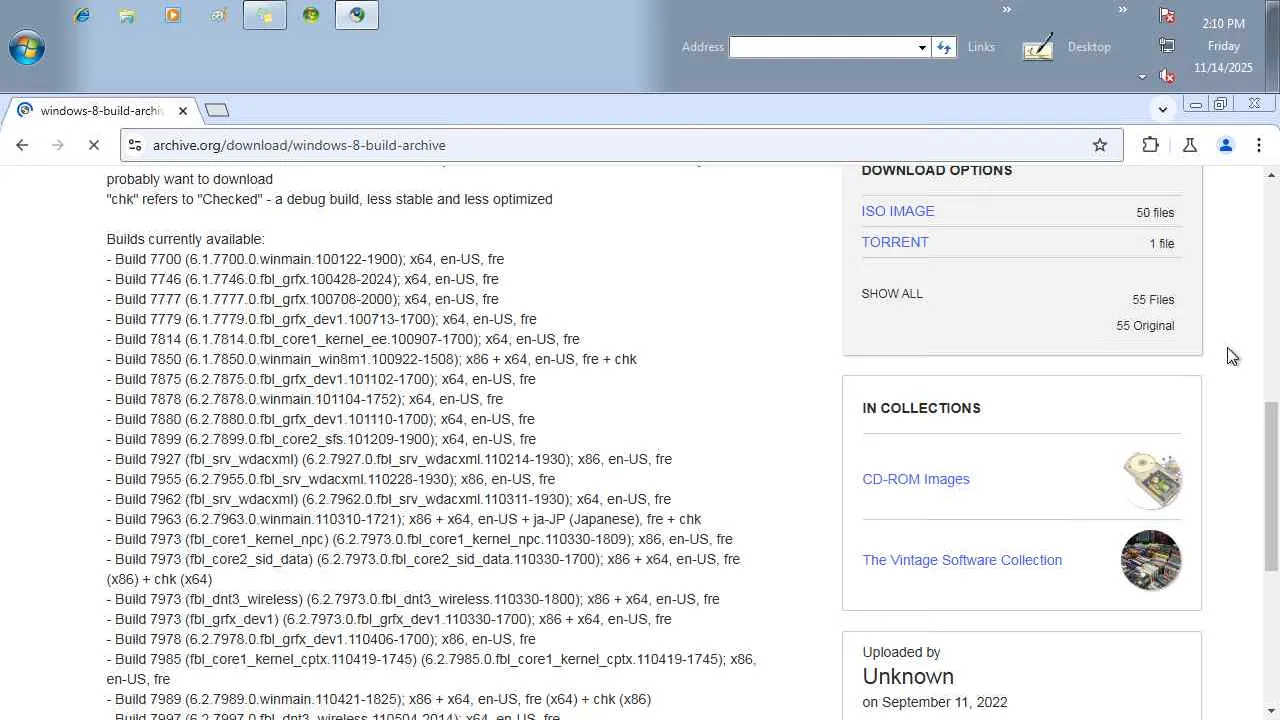Viewport: 1280px width, 720px height.
Task: Click the muted volume tray icon
Action: tap(1167, 76)
